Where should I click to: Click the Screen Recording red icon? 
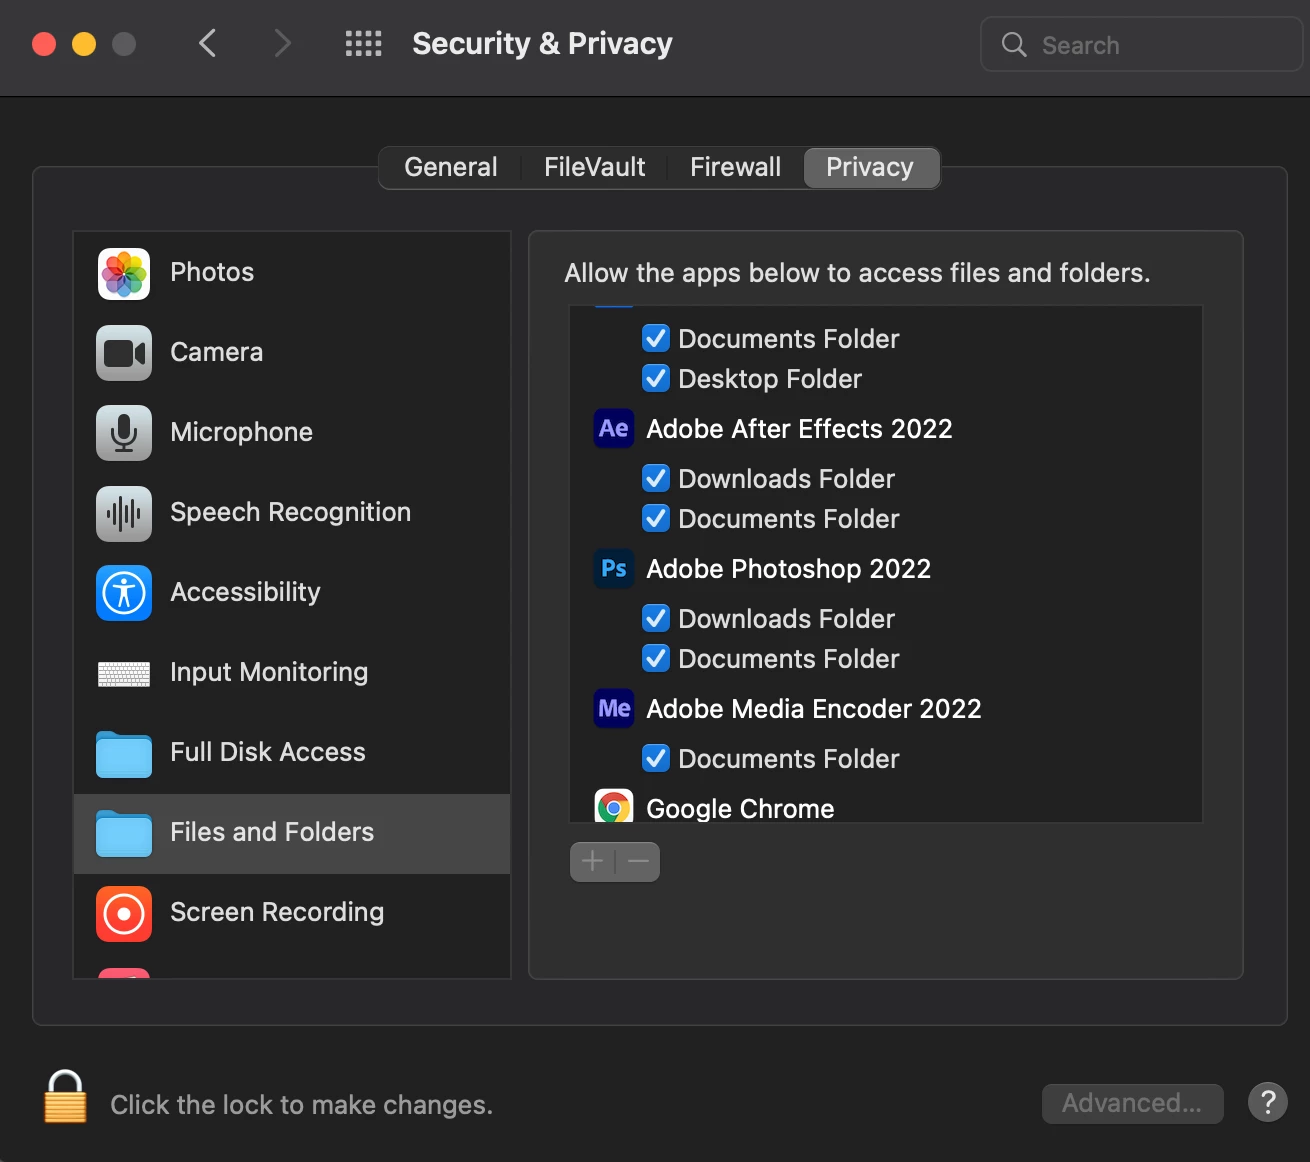pyautogui.click(x=124, y=913)
